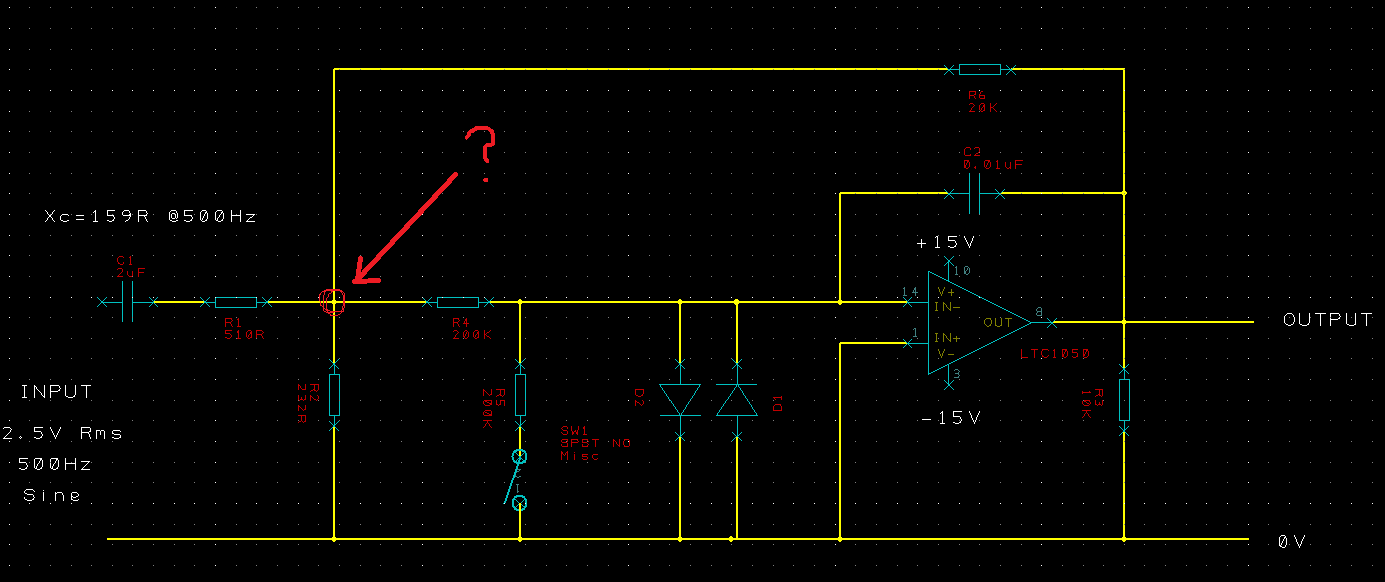Image resolution: width=1385 pixels, height=582 pixels.
Task: Click the junction dot at op-amp output node
Action: pos(1124,322)
